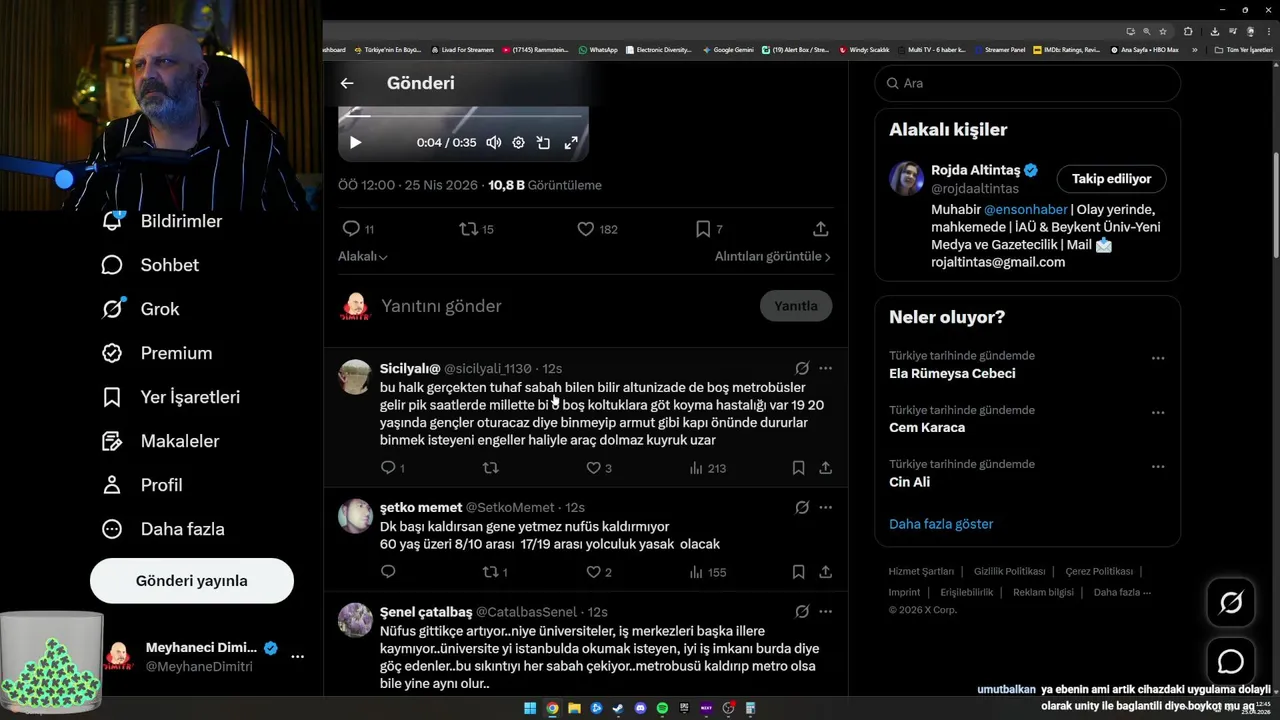Reply to şetko memet comment
1280x720 pixels.
[388, 572]
